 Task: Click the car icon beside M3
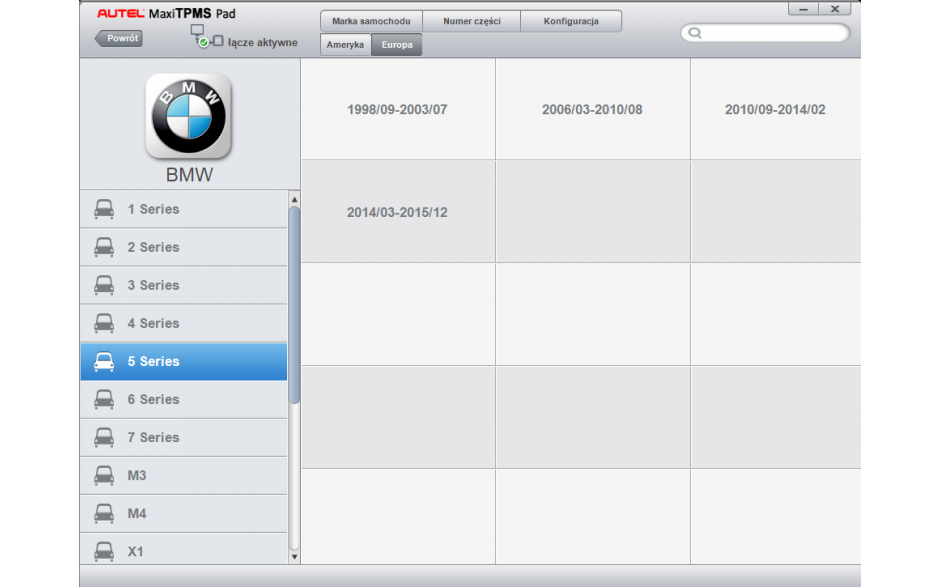[x=104, y=475]
